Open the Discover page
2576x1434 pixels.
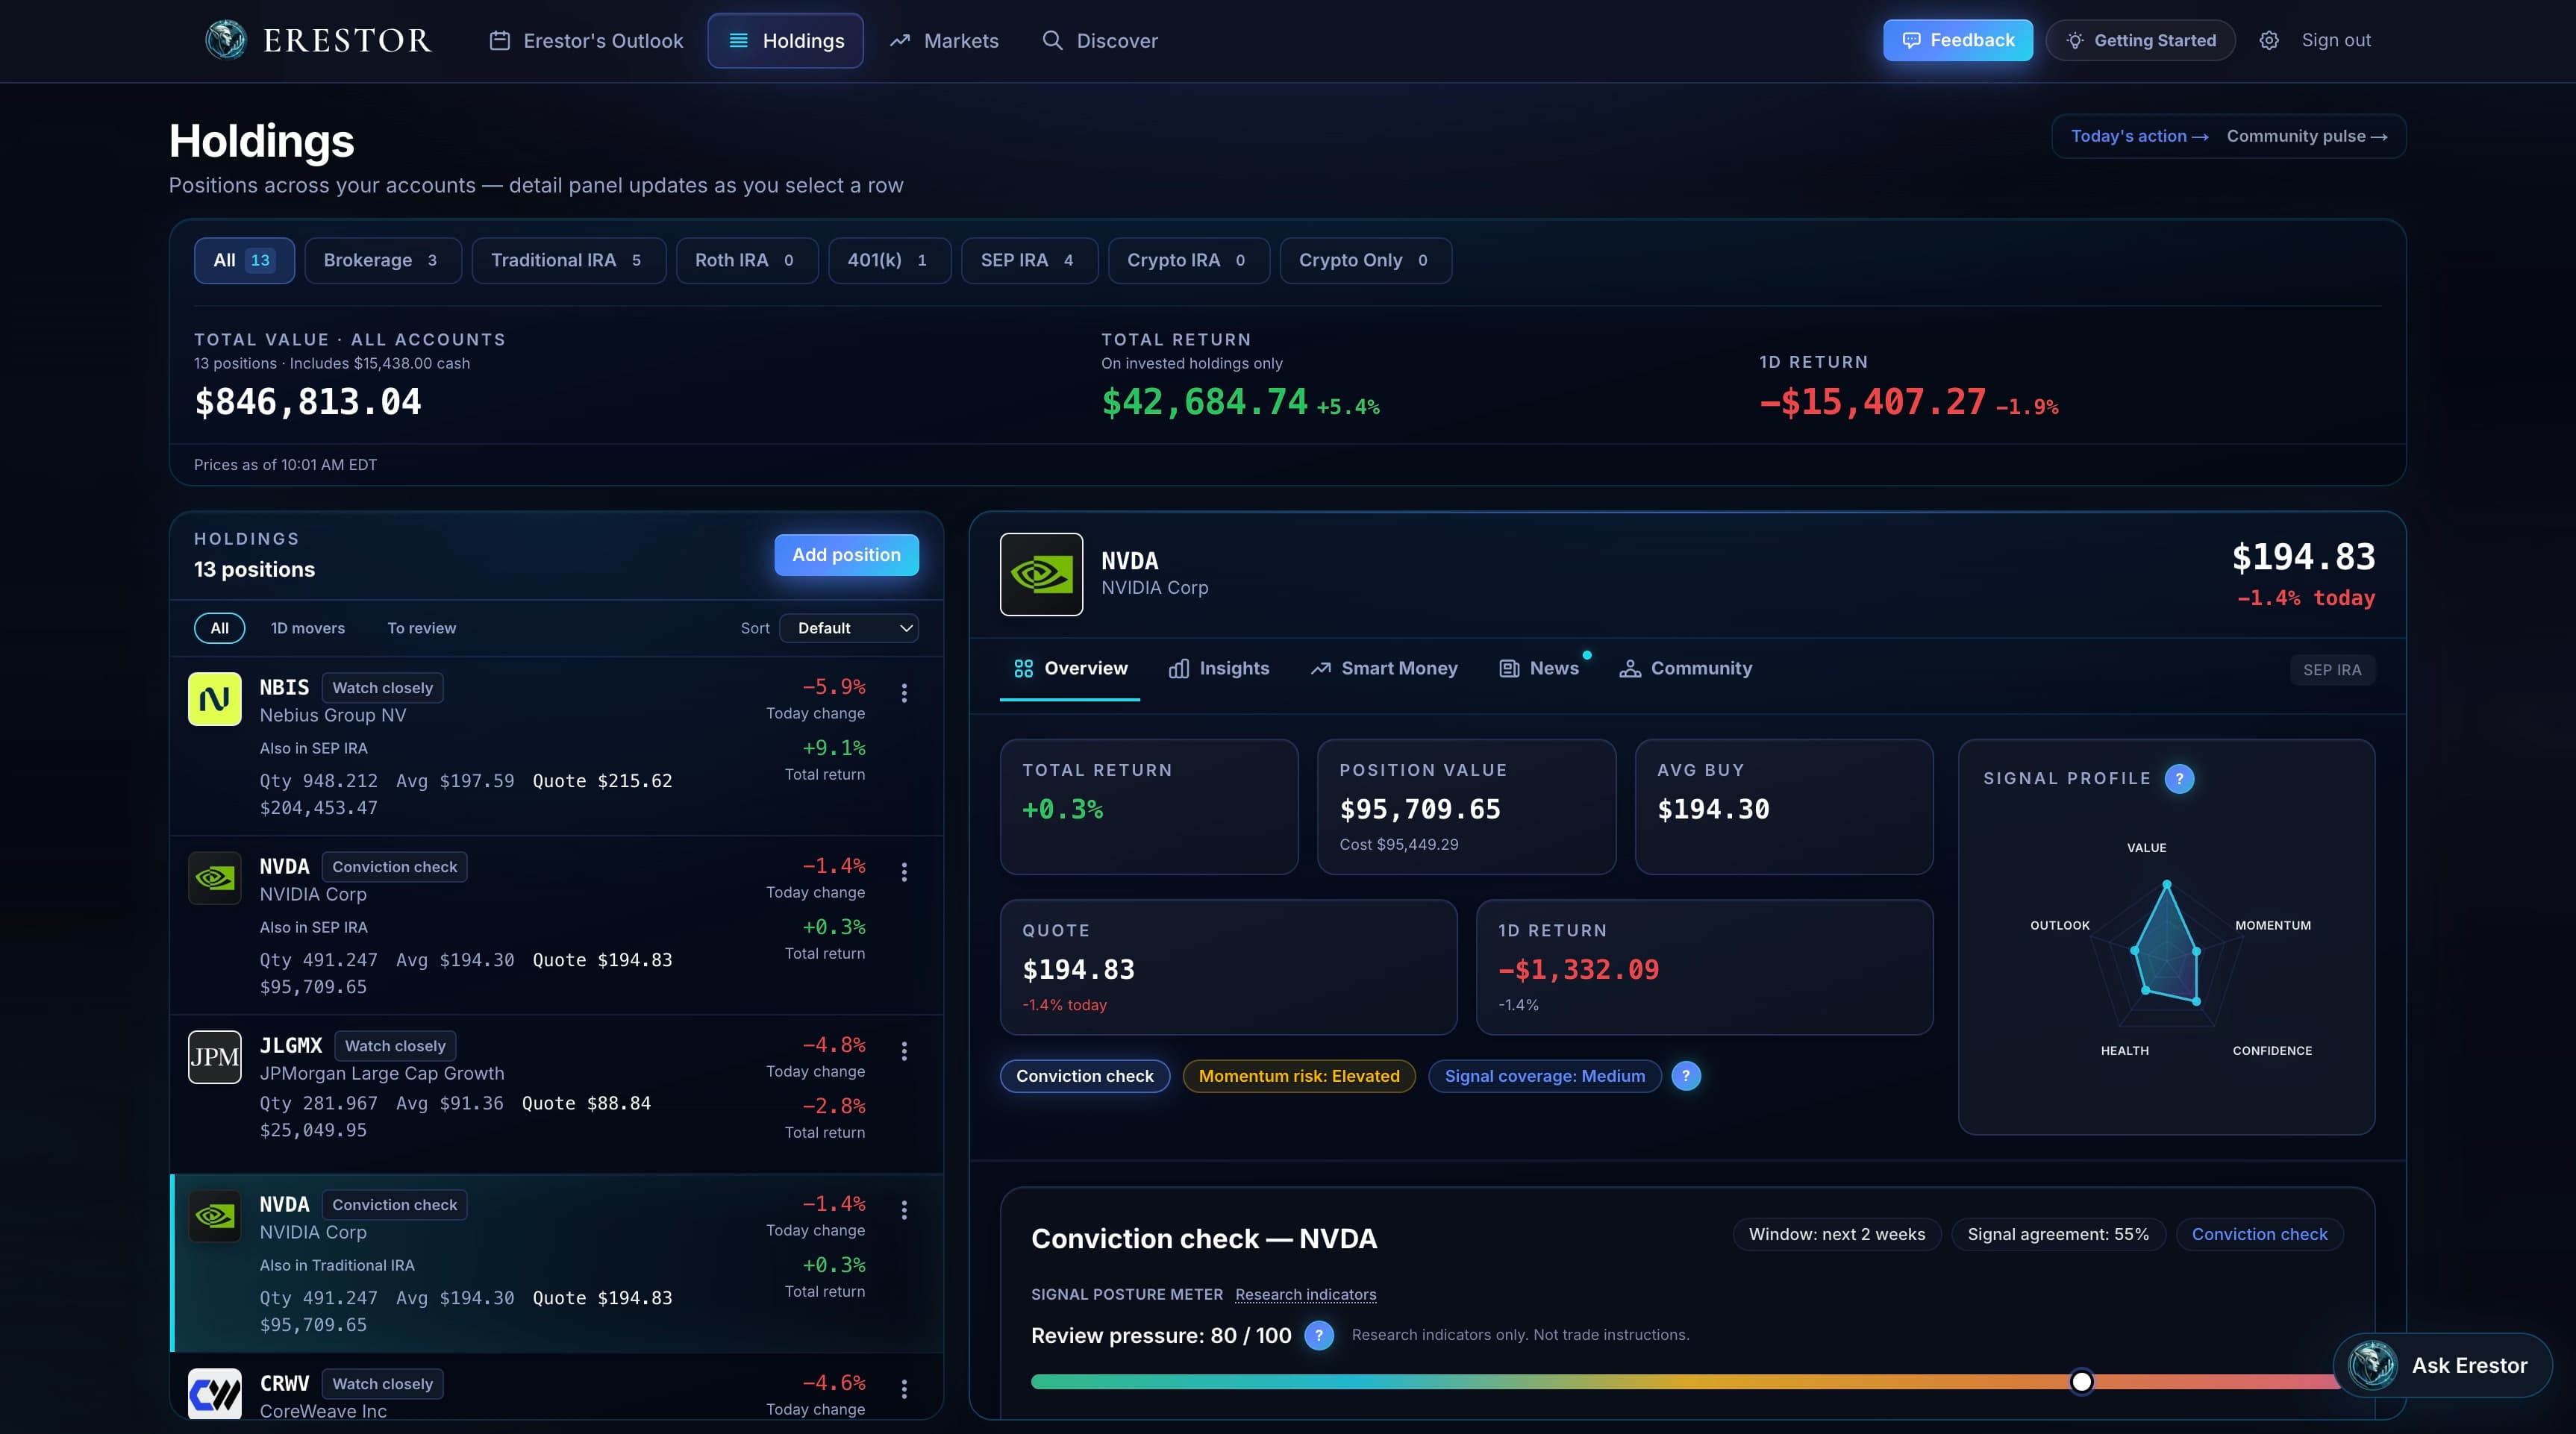pyautogui.click(x=1100, y=40)
